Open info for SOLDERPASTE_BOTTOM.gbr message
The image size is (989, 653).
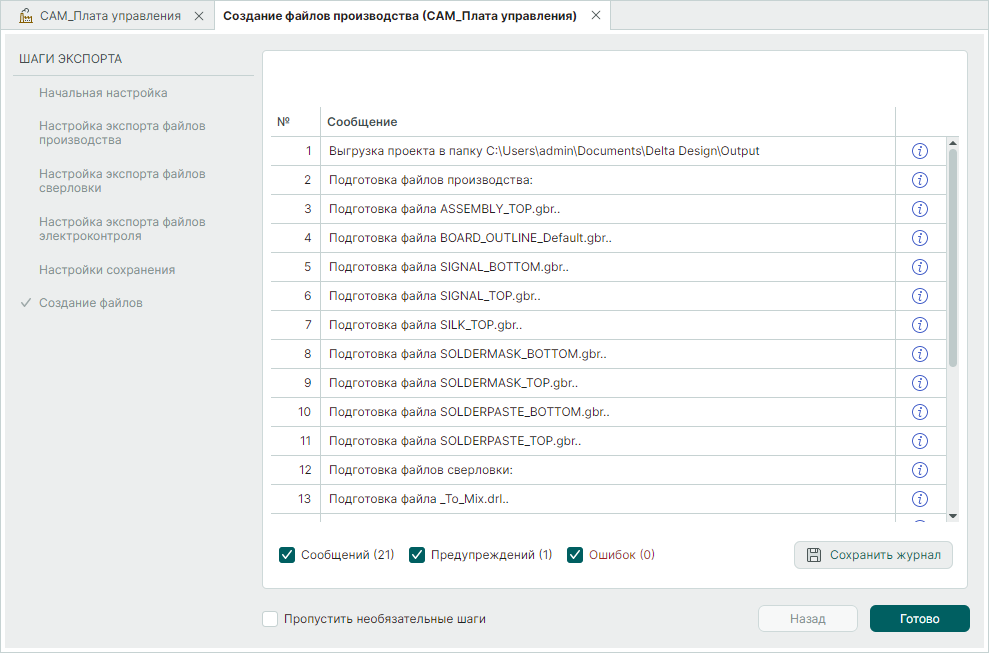pos(920,411)
